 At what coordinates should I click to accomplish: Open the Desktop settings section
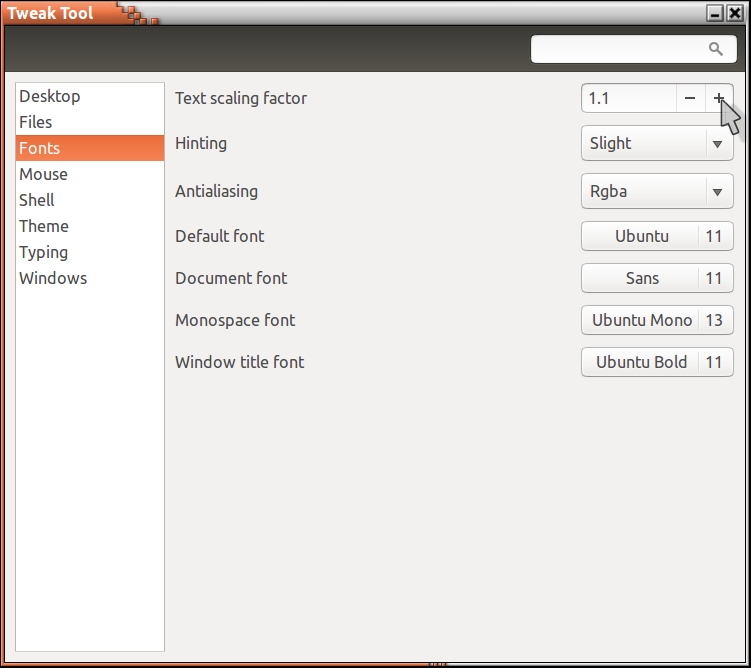point(50,96)
